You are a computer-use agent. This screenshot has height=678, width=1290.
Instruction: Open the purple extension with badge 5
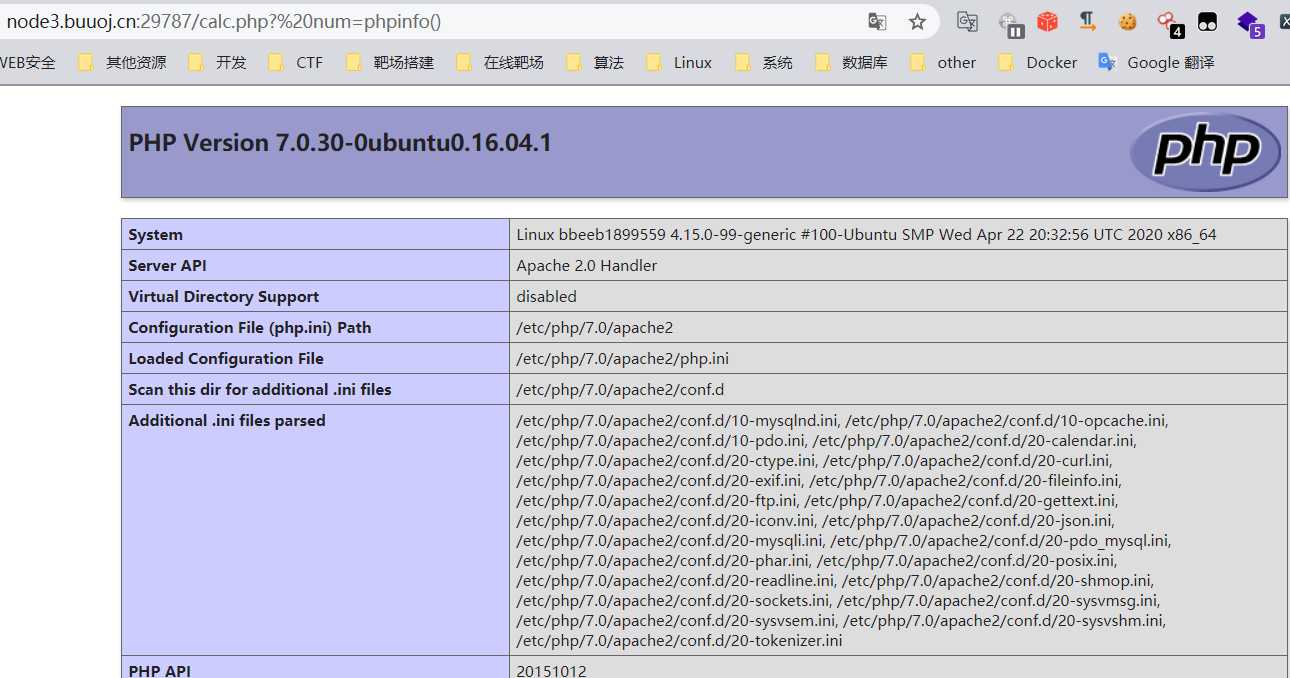pyautogui.click(x=1250, y=23)
